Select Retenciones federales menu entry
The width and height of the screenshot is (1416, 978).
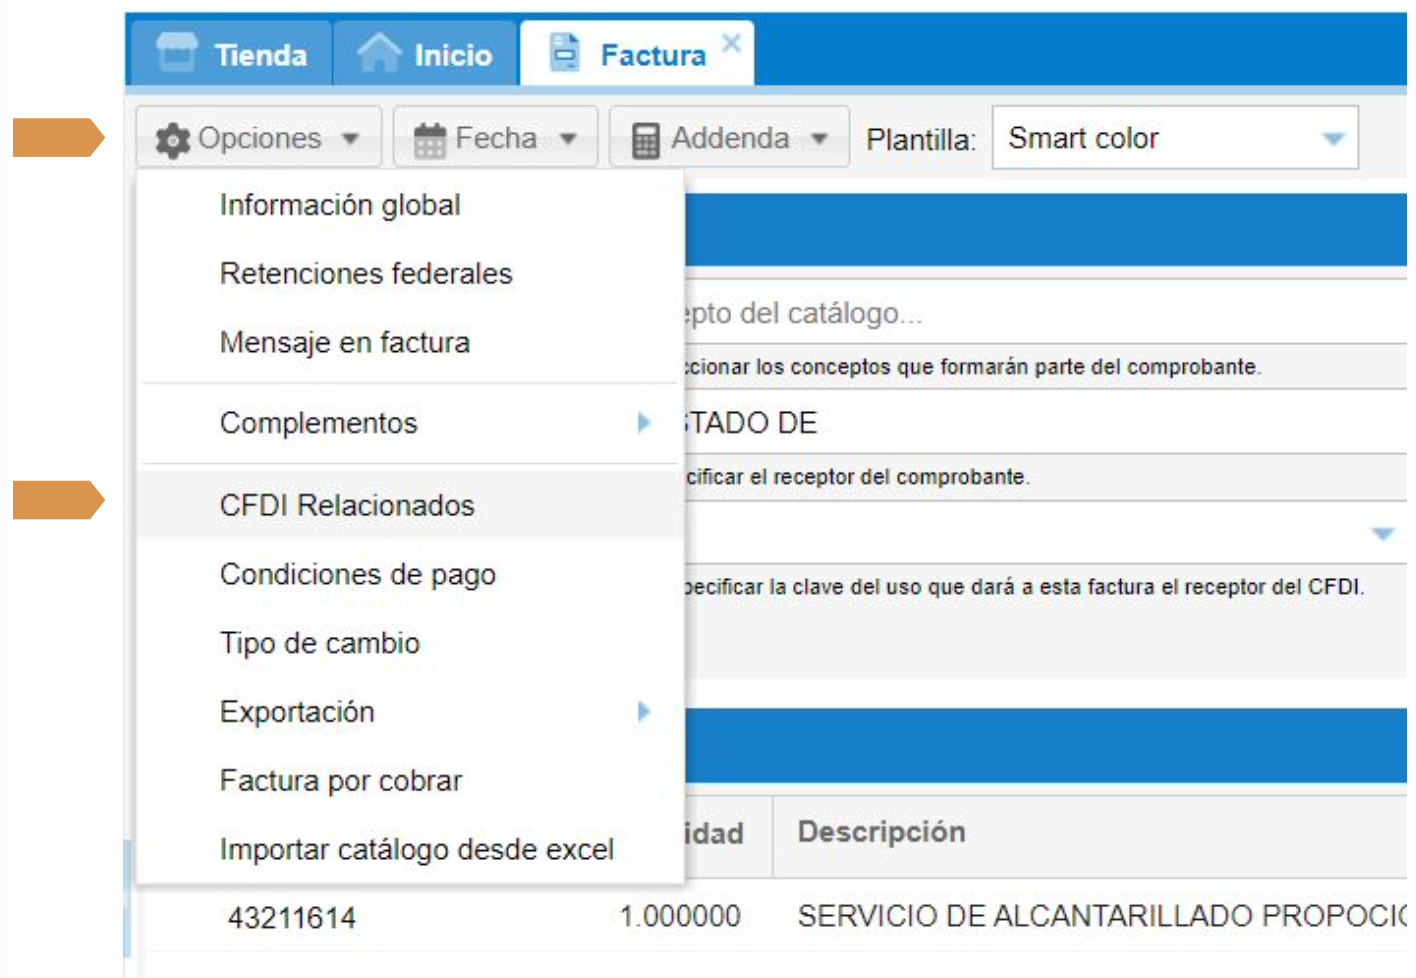pos(366,274)
